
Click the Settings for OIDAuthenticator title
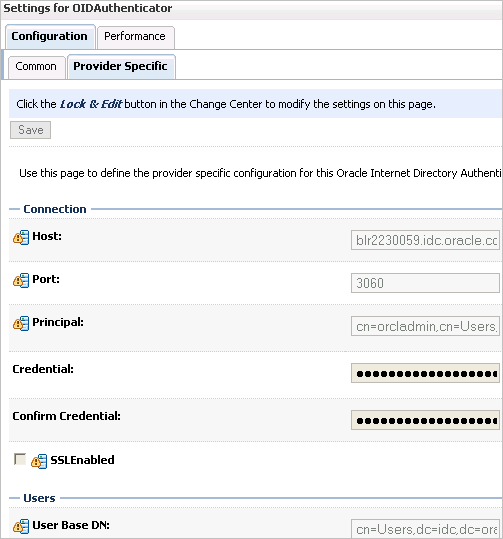tap(88, 8)
